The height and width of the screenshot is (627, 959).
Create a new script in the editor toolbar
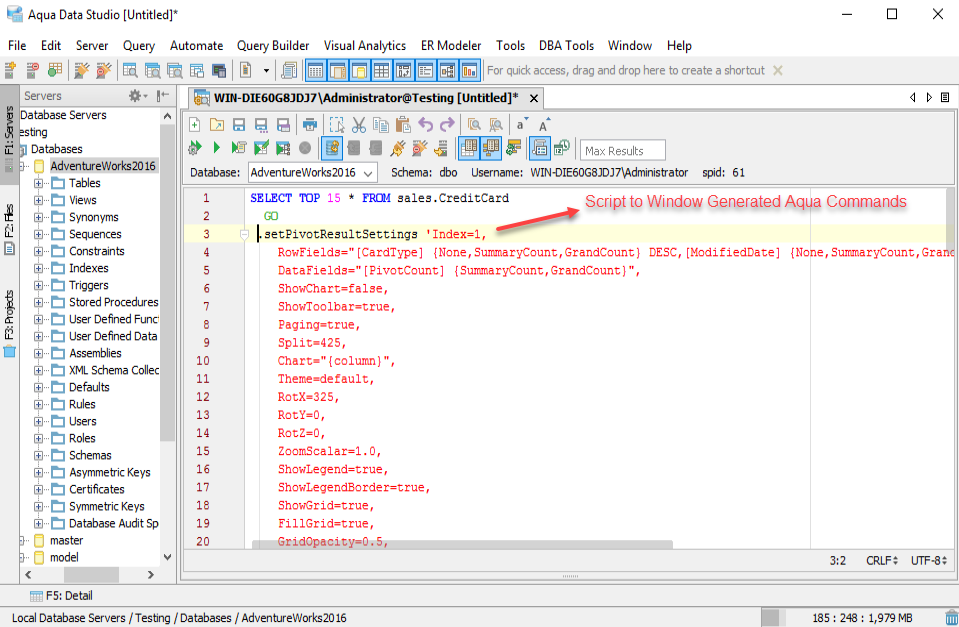194,125
